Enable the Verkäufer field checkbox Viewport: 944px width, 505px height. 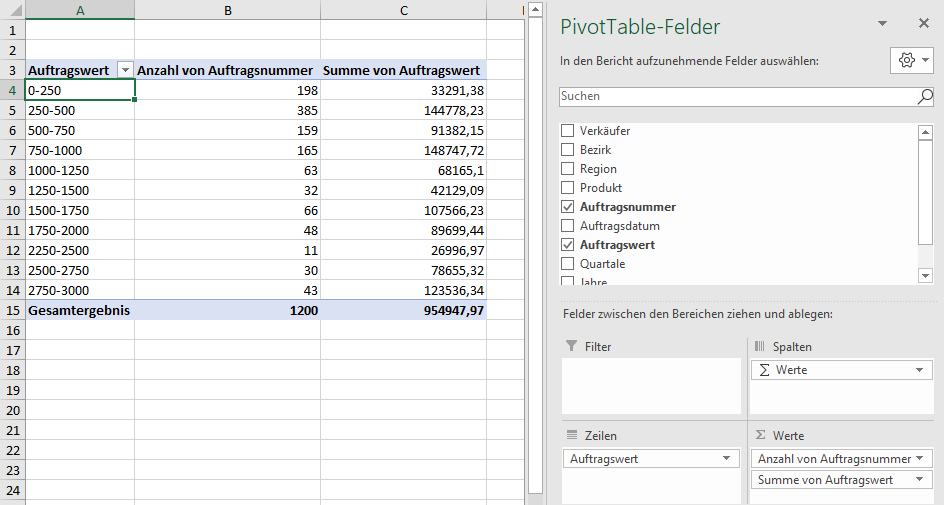[x=568, y=131]
